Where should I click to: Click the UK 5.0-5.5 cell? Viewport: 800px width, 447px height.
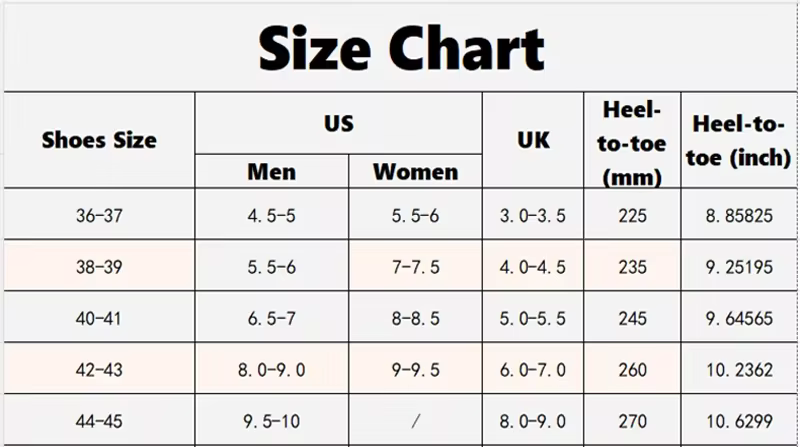tap(533, 318)
